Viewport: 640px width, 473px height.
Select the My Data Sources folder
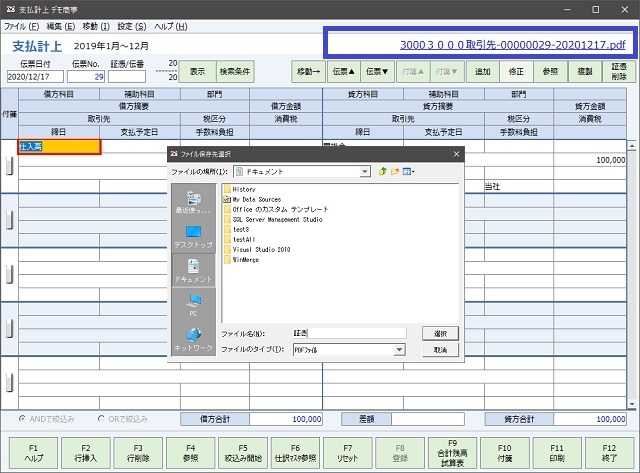pos(252,200)
